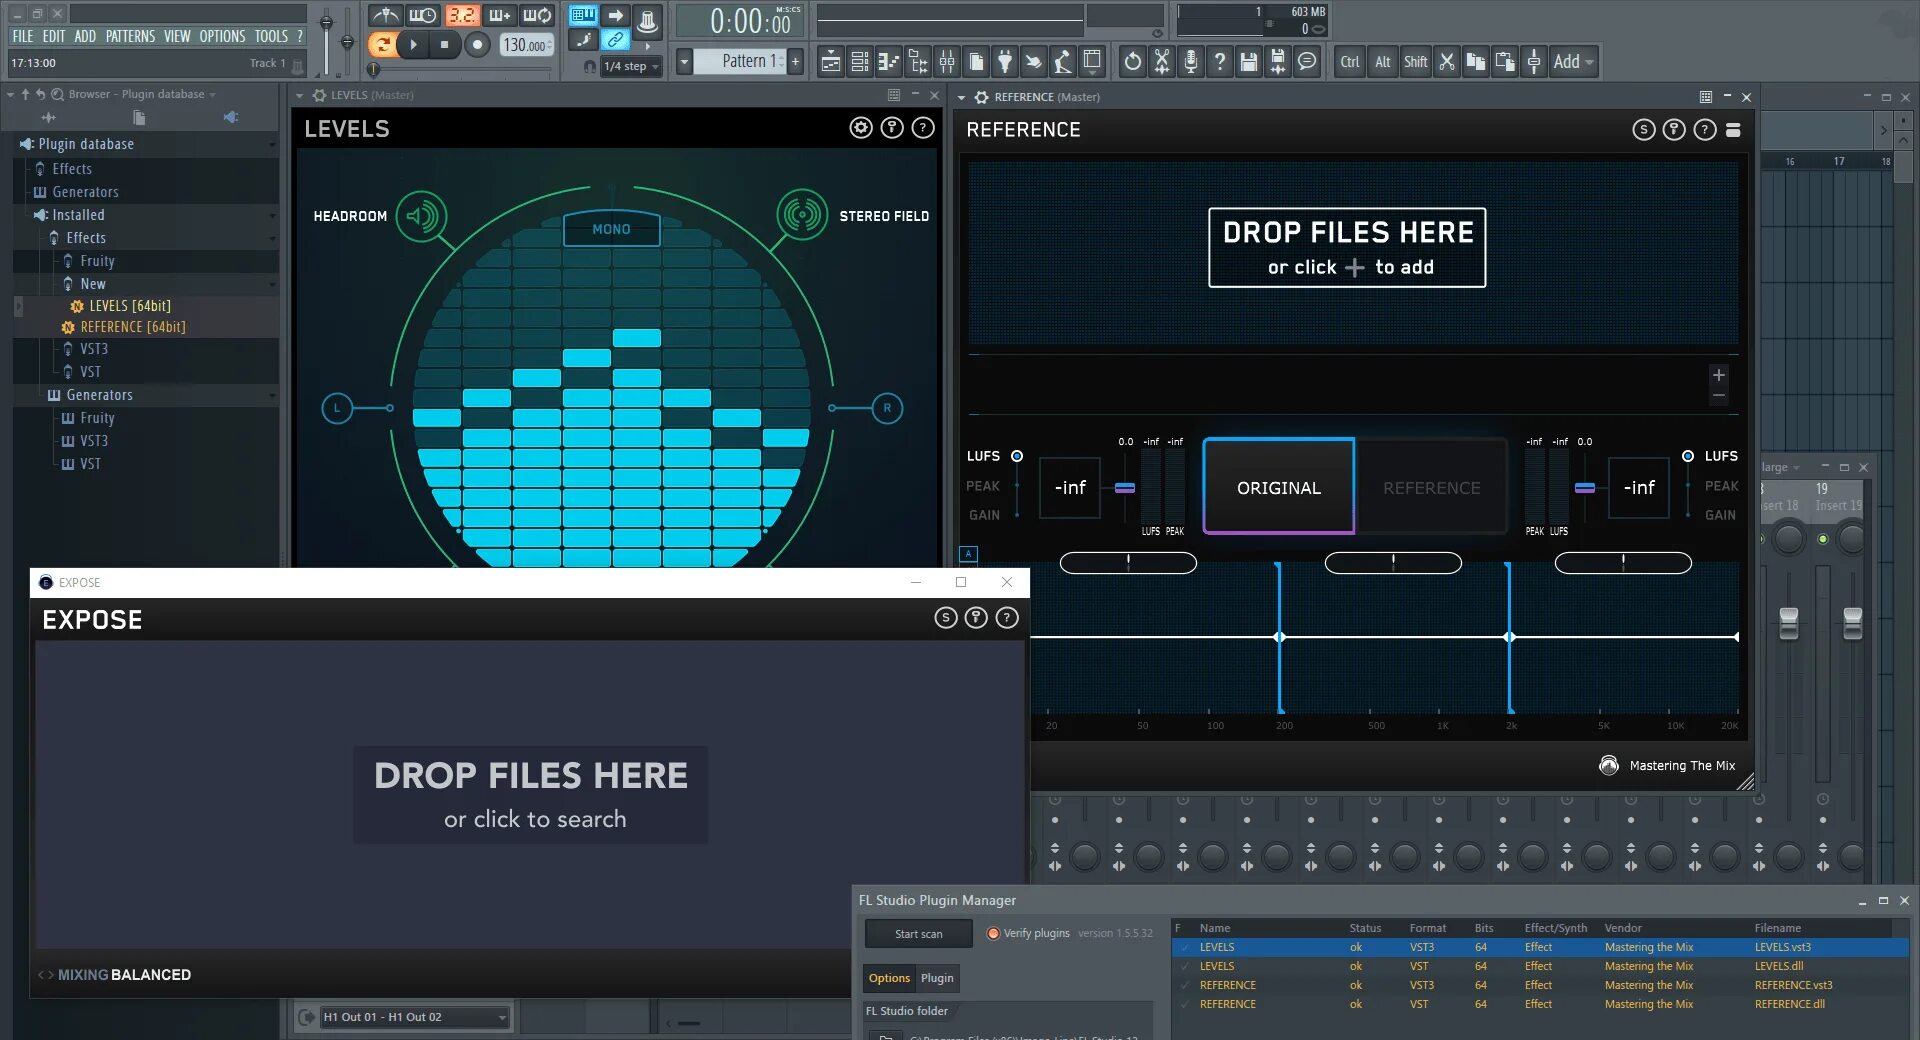Click the microphone one-click recording icon

click(1190, 62)
